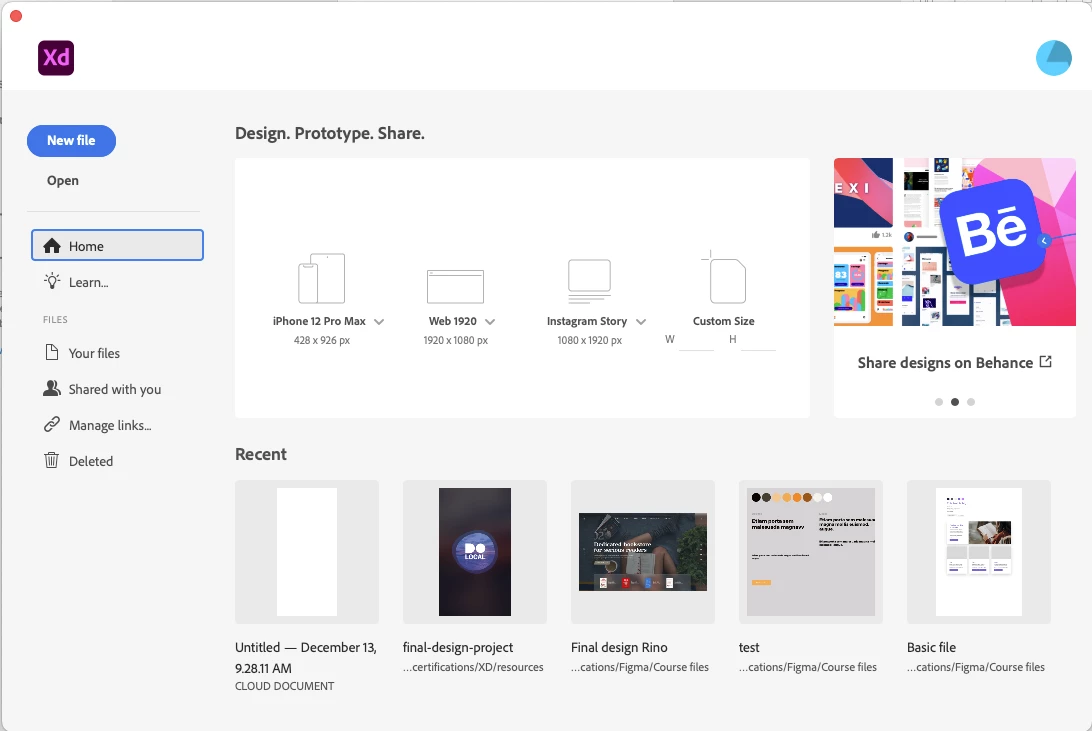
Task: Select the second carousel slide dot
Action: tap(955, 402)
